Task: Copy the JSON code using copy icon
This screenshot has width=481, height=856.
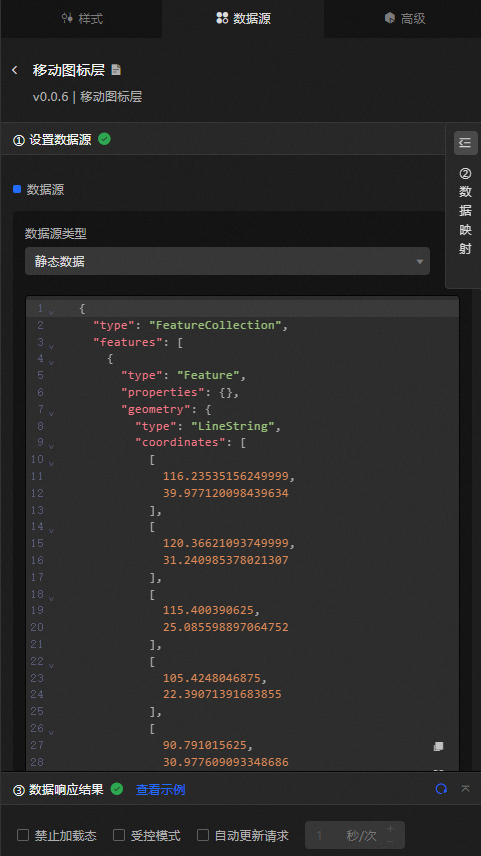Action: [438, 746]
